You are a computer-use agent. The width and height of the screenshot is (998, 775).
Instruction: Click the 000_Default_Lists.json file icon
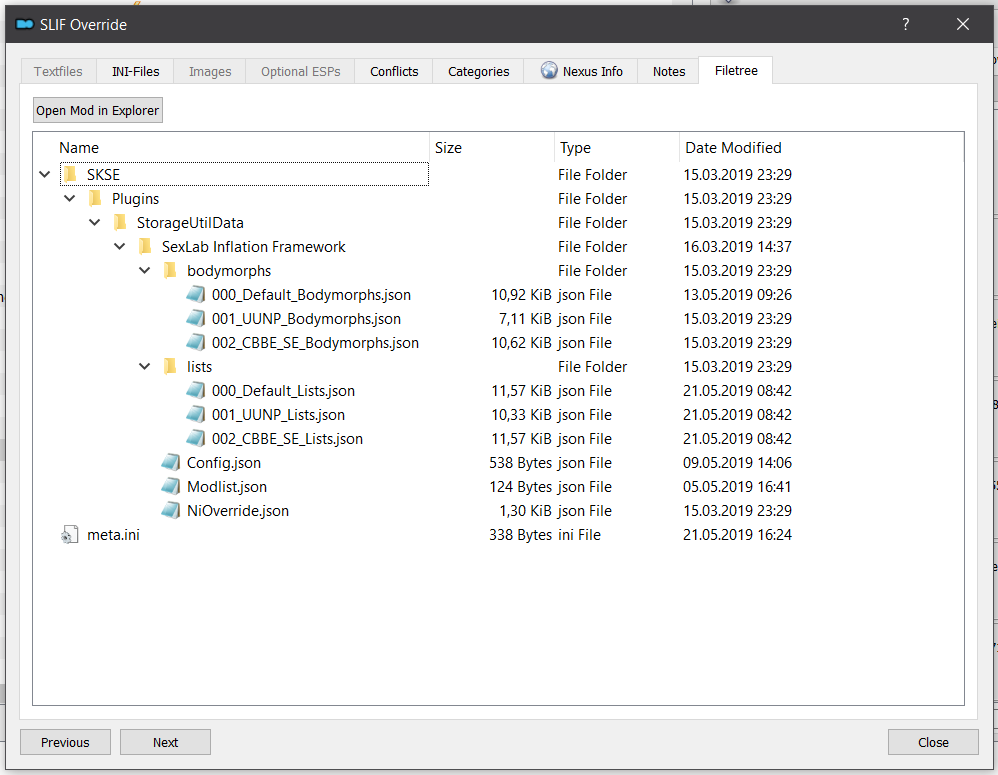click(x=195, y=391)
